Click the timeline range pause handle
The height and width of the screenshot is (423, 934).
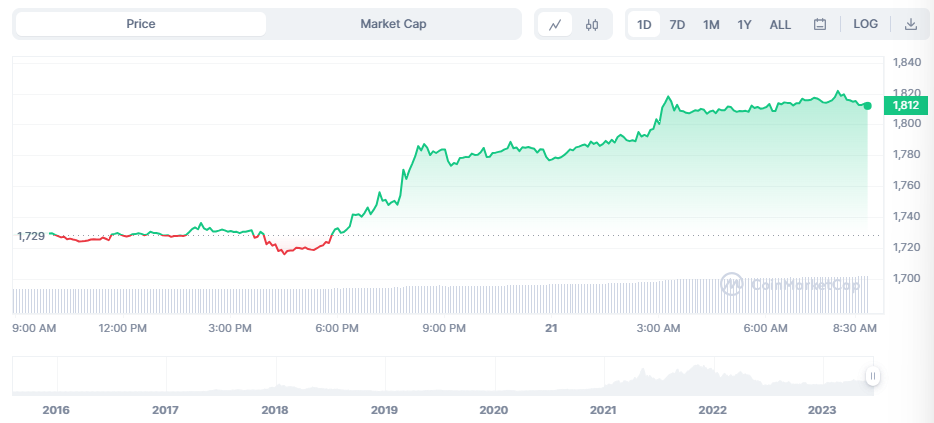873,376
